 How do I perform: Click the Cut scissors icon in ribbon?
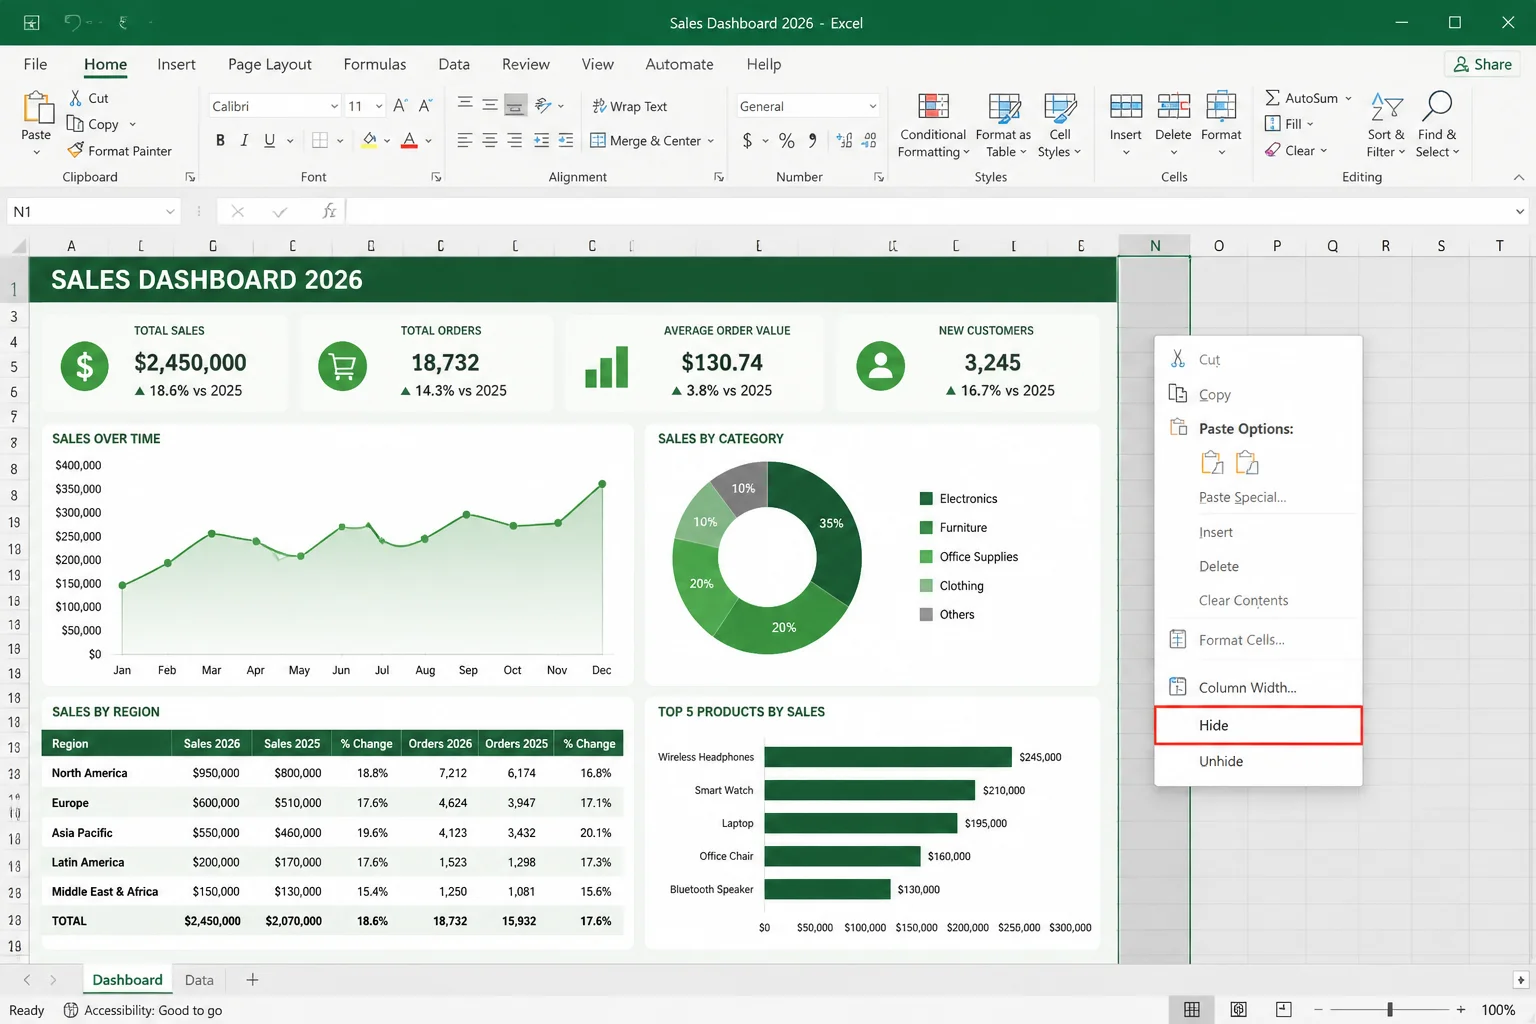tap(75, 98)
